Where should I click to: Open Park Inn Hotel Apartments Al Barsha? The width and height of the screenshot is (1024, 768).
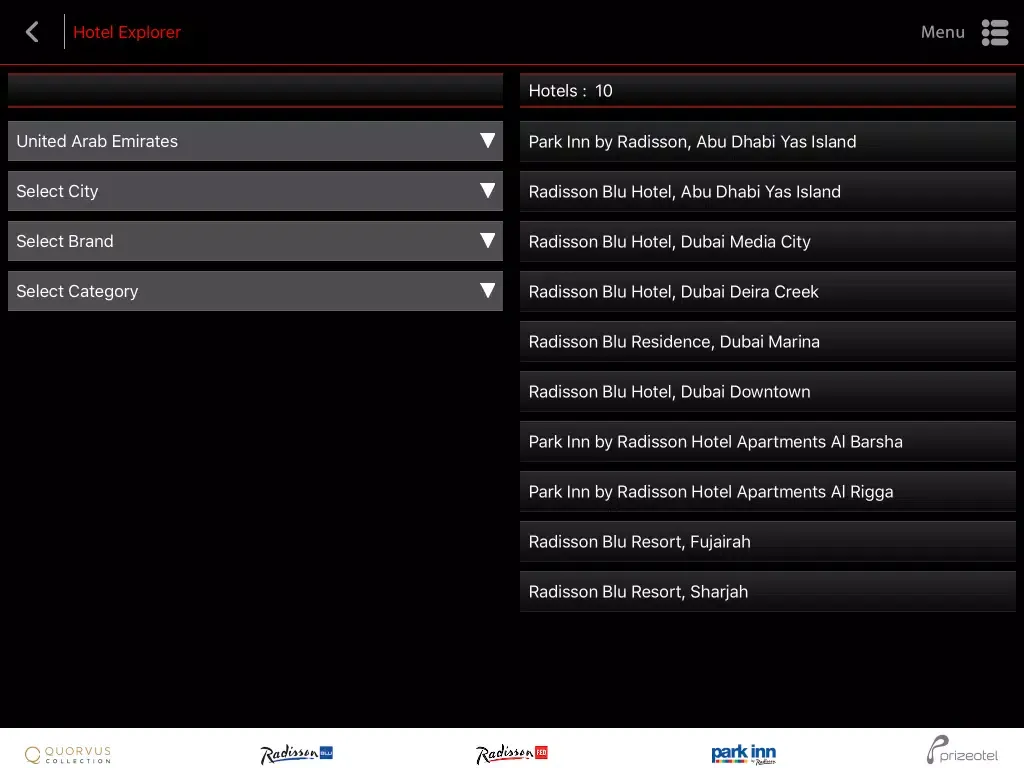[x=767, y=441]
